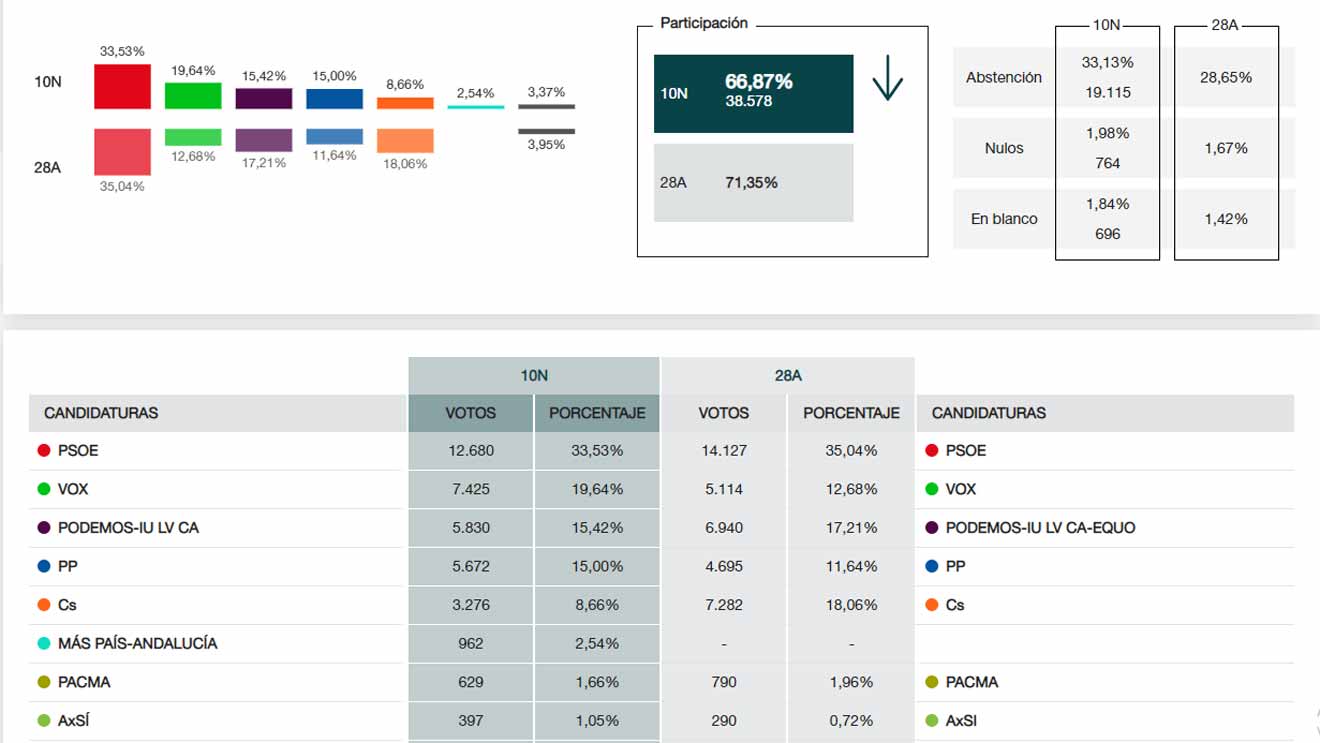This screenshot has height=743, width=1320.
Task: Click the down arrow in the Participación box
Action: coord(887,80)
